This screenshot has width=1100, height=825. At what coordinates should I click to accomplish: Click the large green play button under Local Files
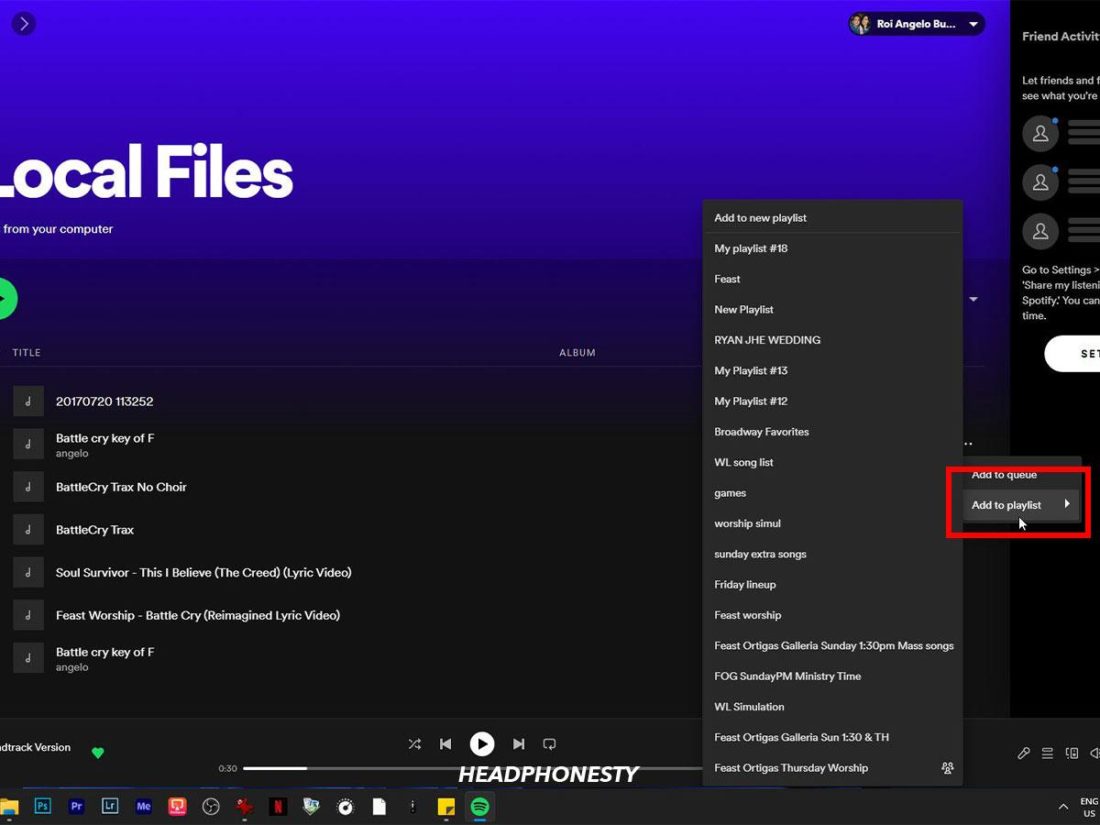(x=6, y=299)
